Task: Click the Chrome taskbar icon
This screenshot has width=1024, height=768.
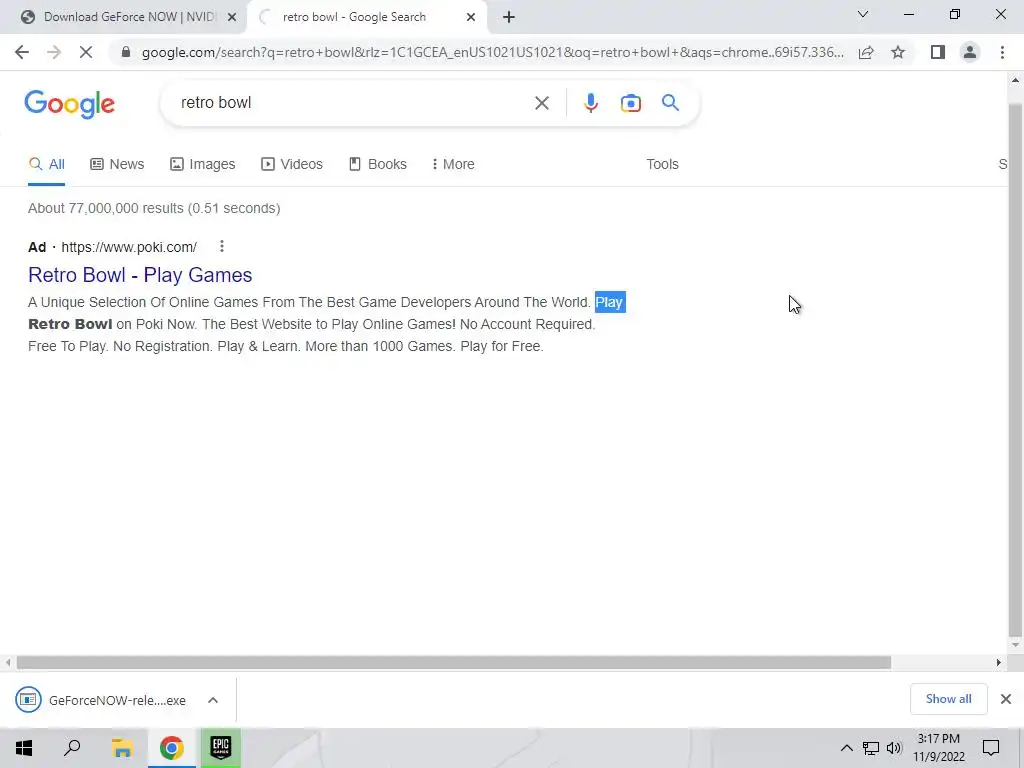Action: (171, 748)
